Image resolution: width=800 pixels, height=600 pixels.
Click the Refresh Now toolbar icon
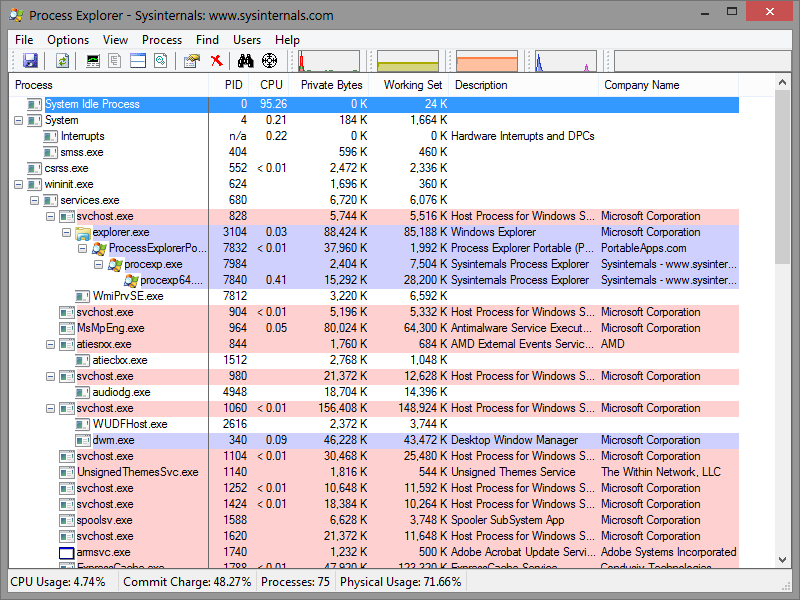[62, 62]
